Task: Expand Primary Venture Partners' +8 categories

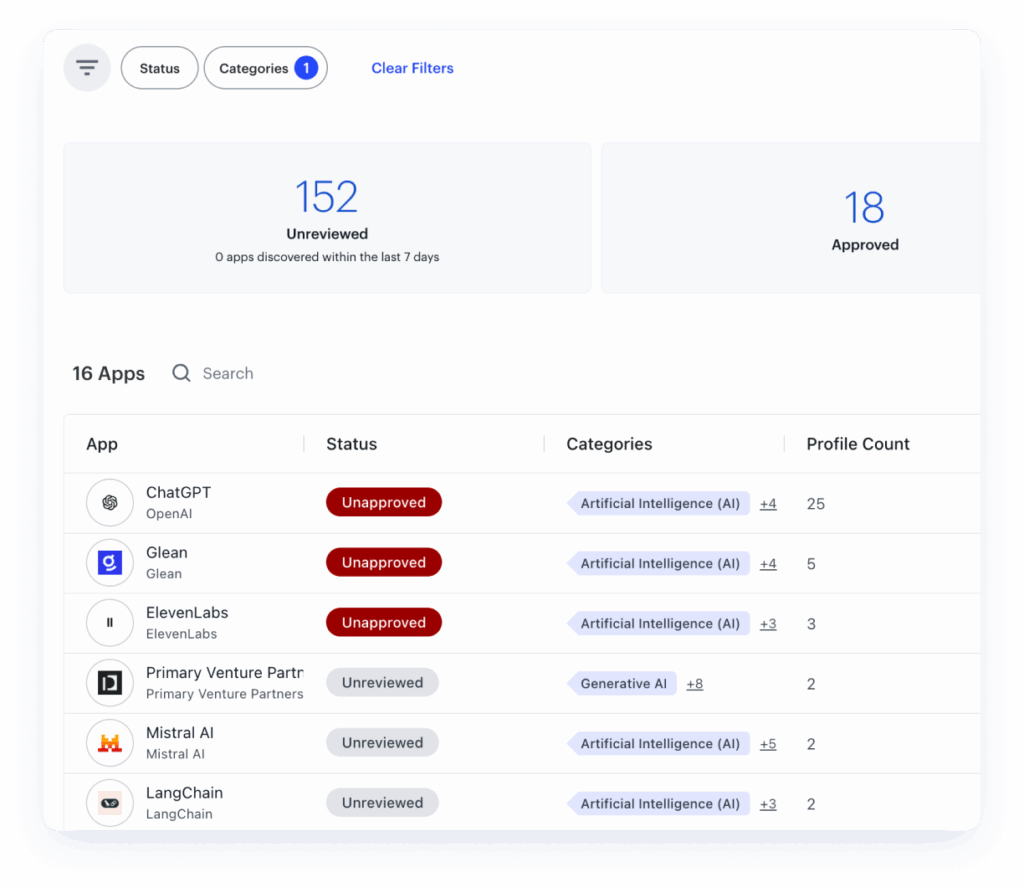Action: tap(694, 684)
